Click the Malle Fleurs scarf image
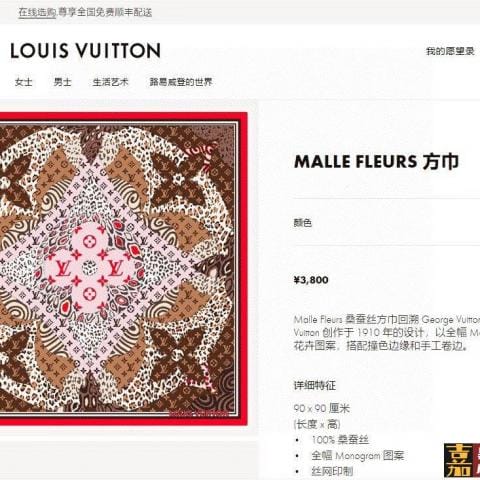 (123, 269)
